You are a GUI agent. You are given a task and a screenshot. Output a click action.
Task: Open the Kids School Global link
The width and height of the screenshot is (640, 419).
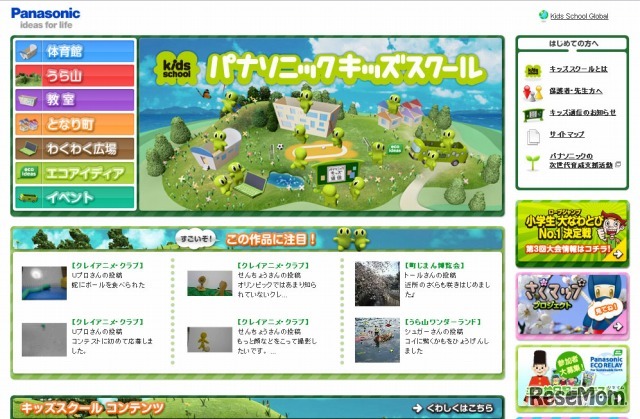pos(579,16)
